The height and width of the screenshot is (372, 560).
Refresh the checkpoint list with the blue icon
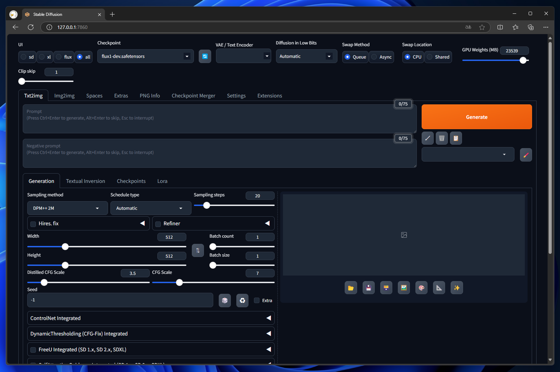pyautogui.click(x=205, y=56)
